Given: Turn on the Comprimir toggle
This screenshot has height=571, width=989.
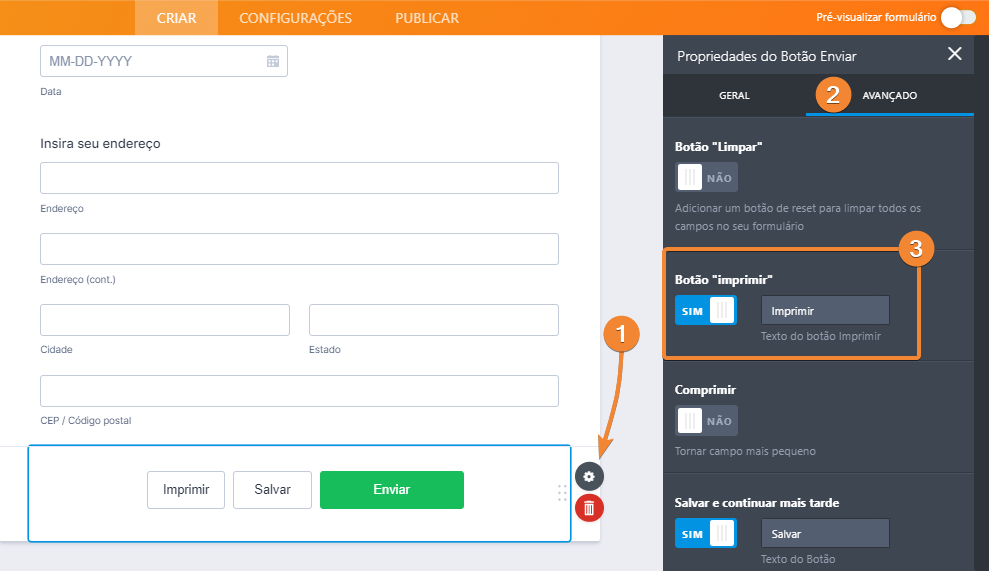Looking at the screenshot, I should [x=706, y=420].
